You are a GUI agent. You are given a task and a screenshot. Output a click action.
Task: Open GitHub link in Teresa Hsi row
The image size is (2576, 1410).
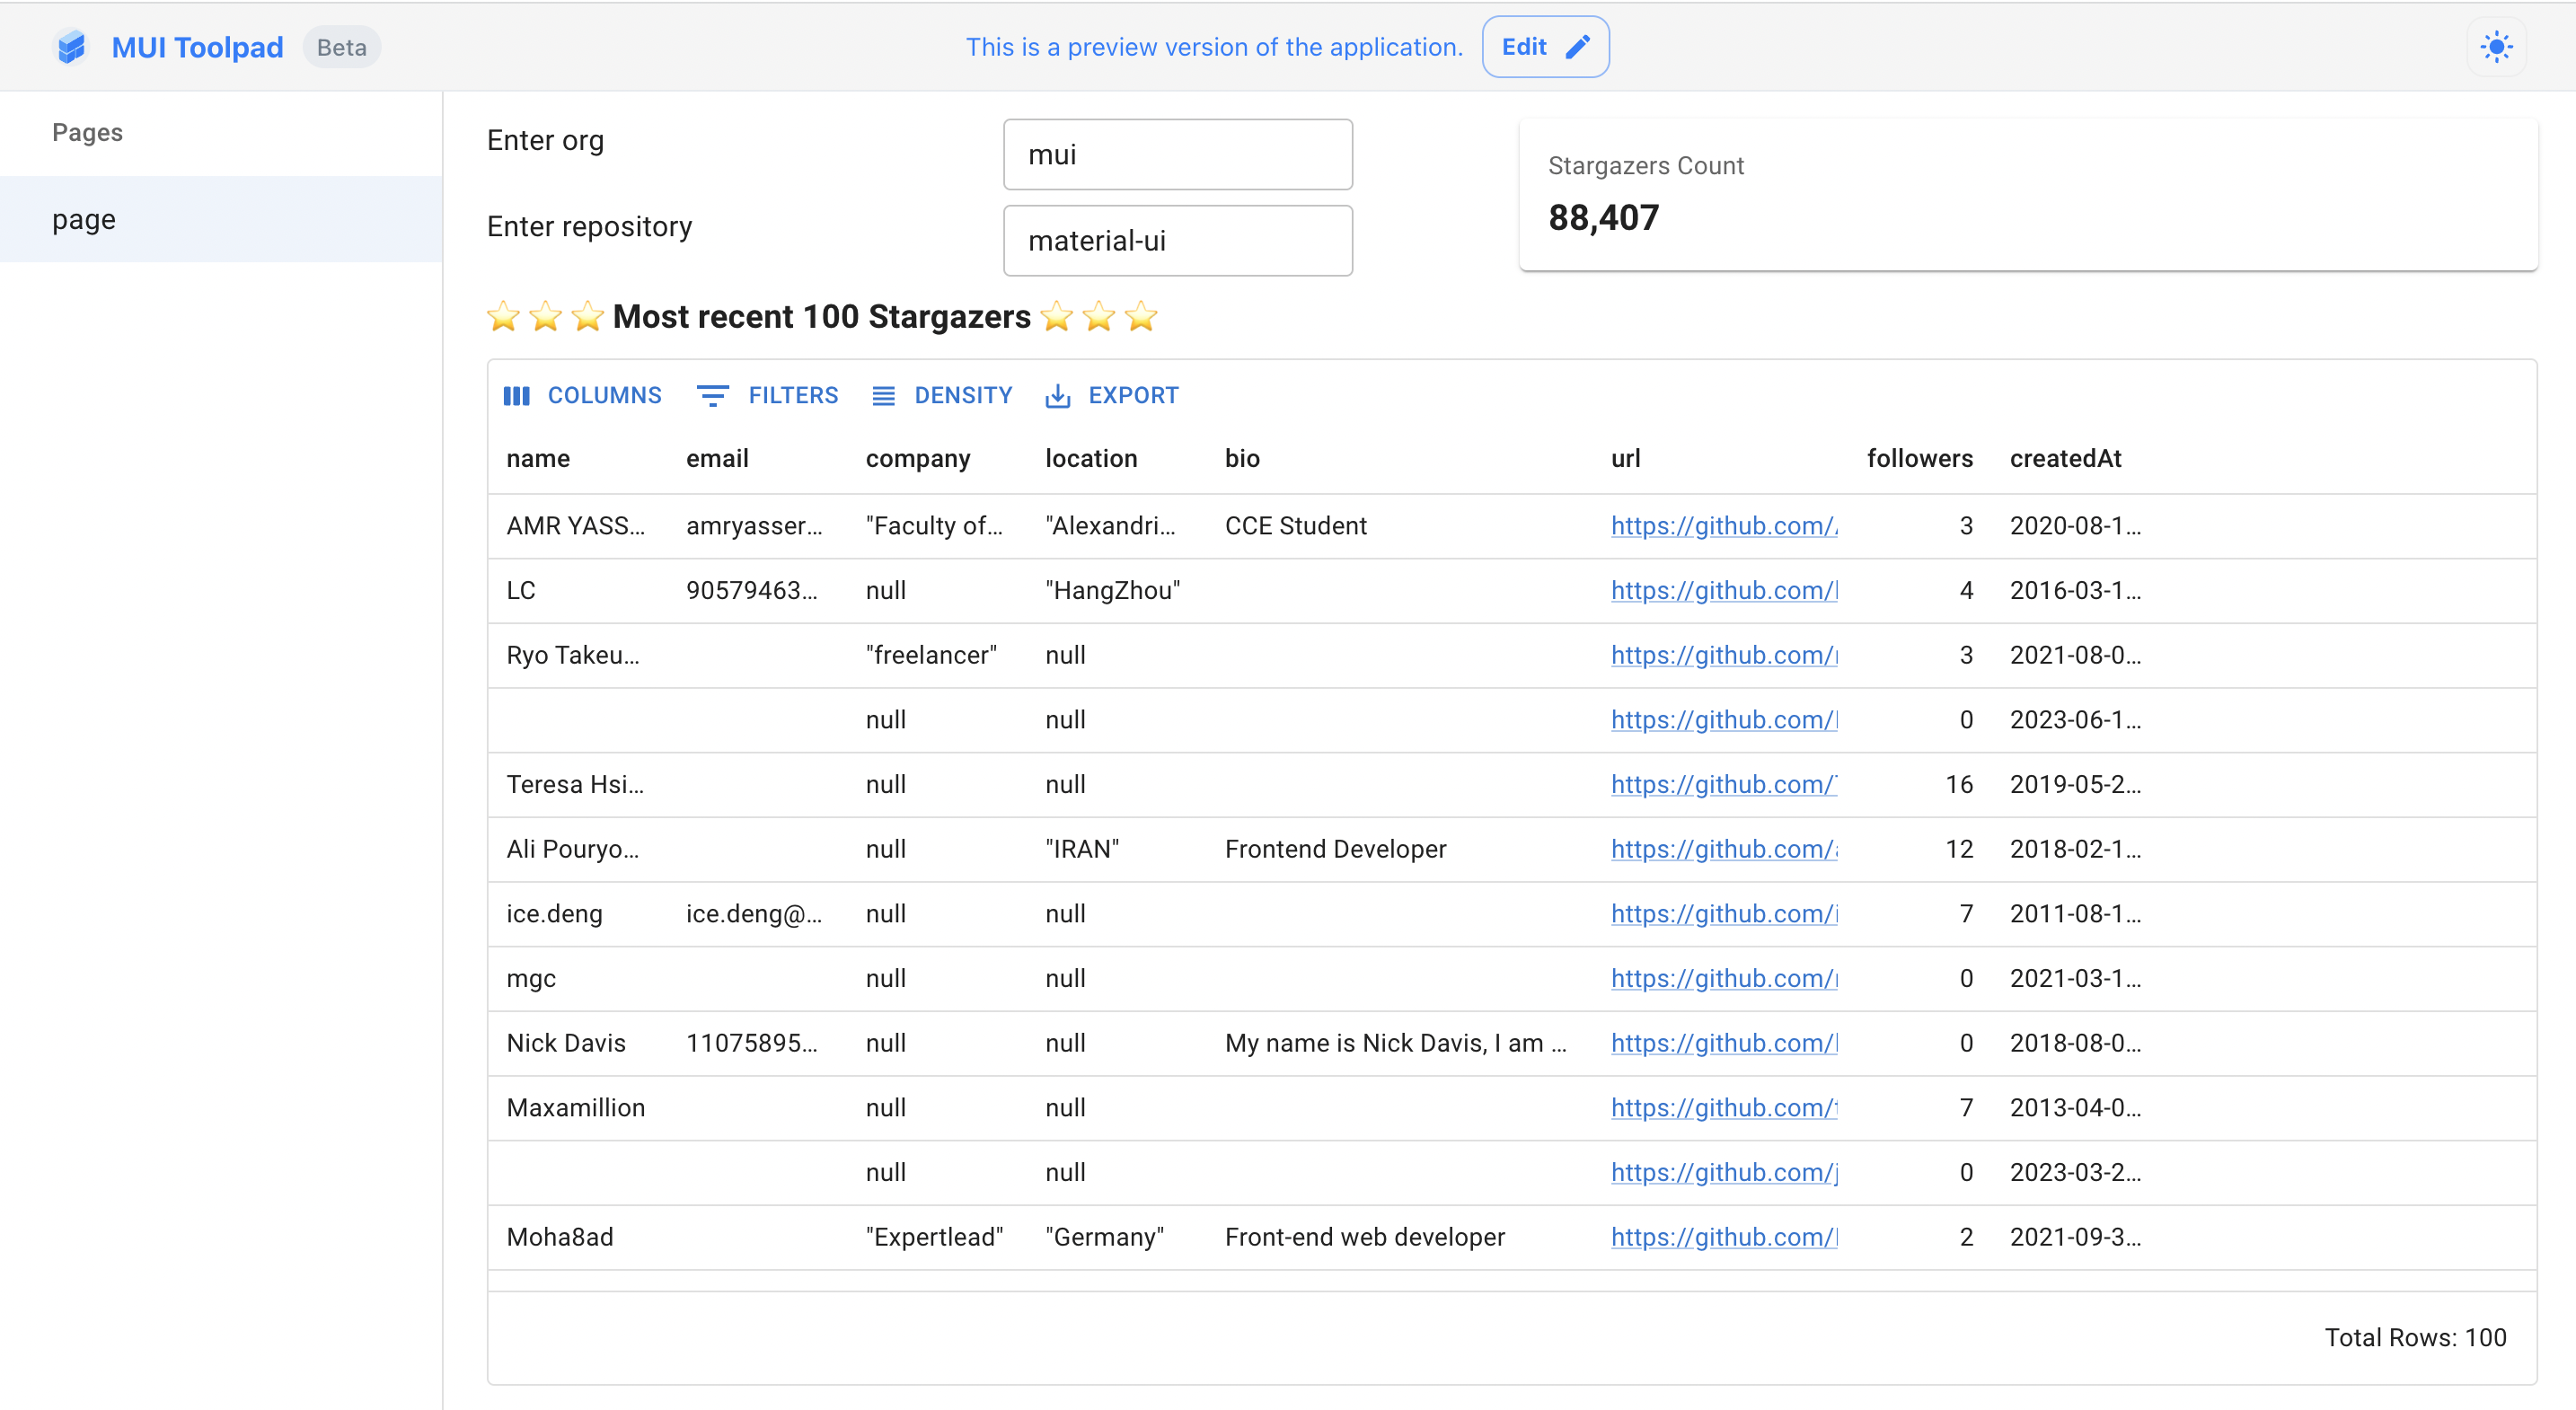click(1724, 785)
